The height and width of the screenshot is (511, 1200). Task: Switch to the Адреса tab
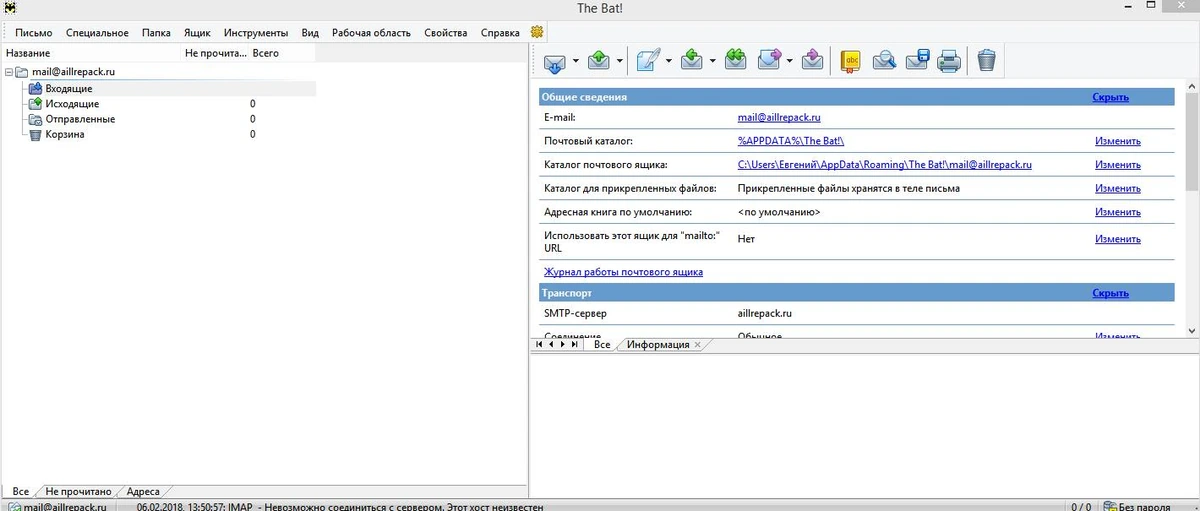[x=143, y=492]
